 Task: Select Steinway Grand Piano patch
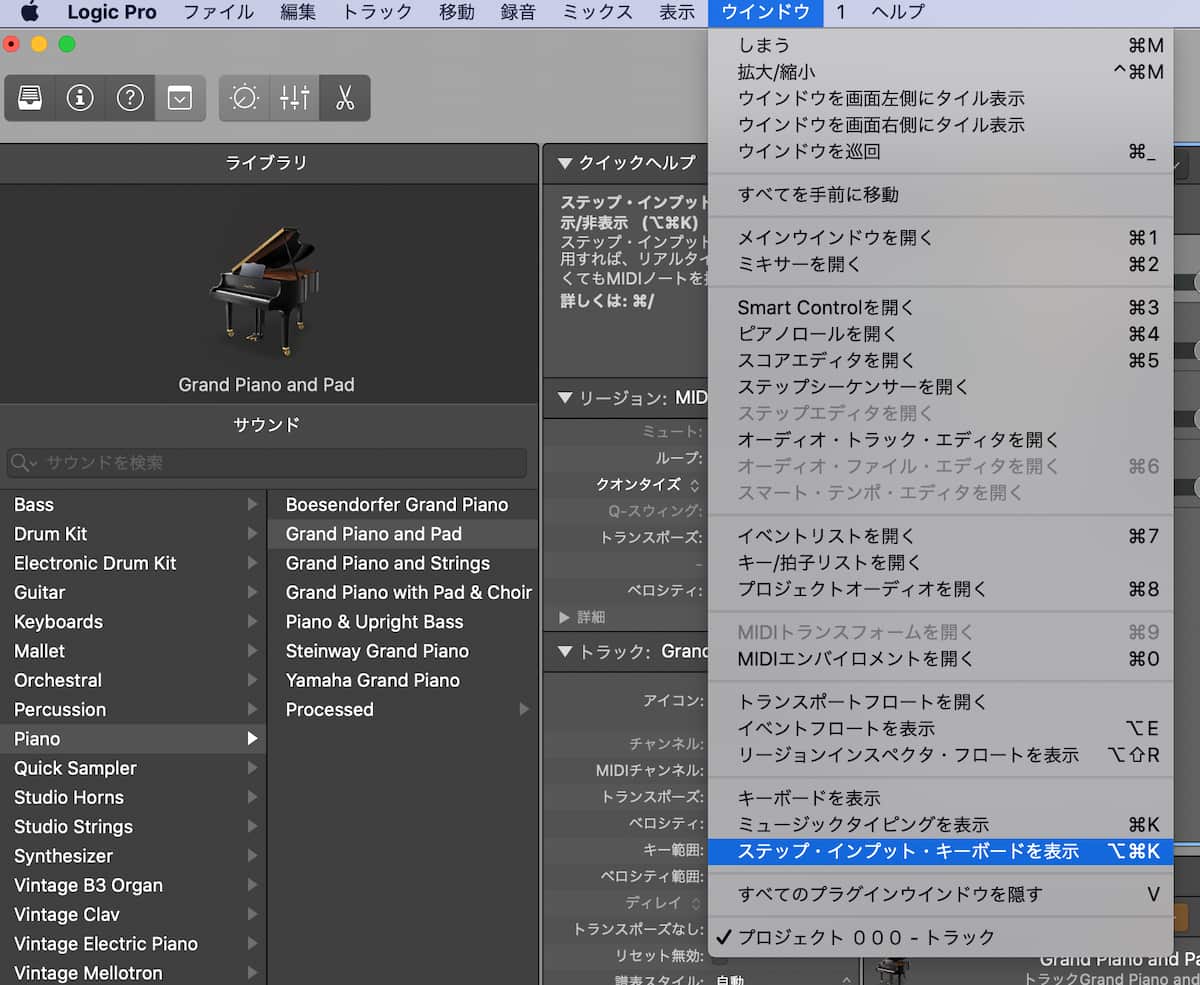(x=402, y=651)
